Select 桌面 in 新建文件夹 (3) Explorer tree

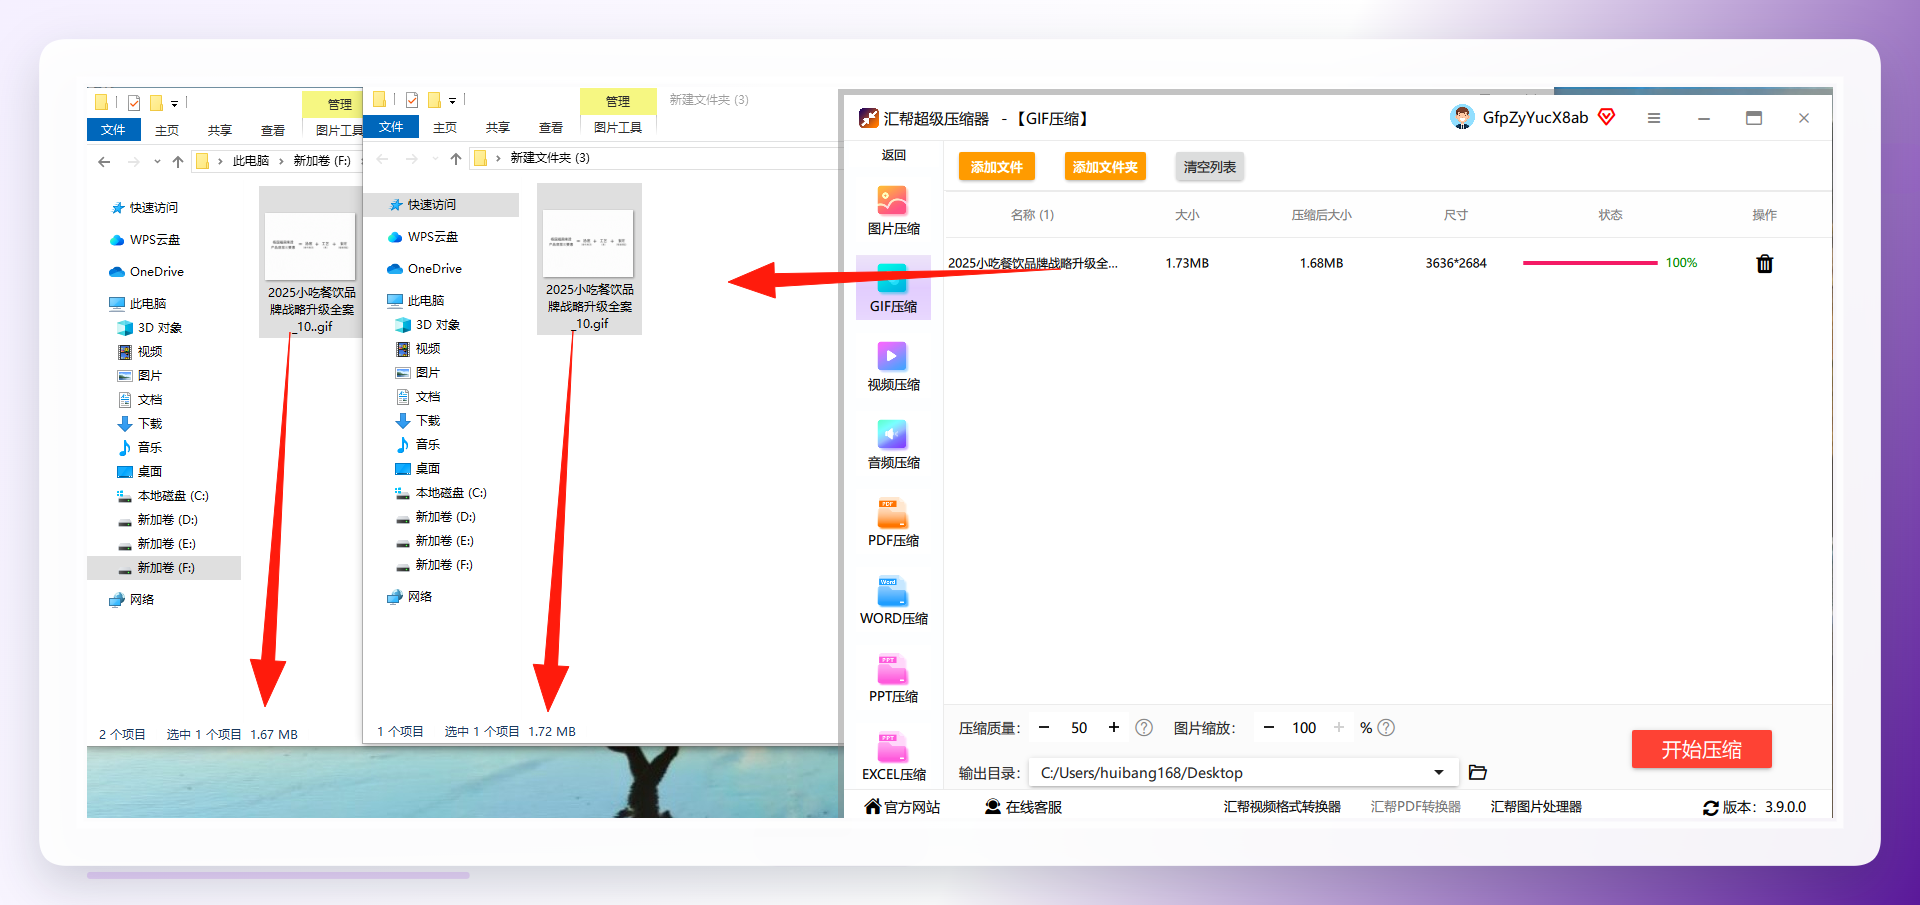418,469
